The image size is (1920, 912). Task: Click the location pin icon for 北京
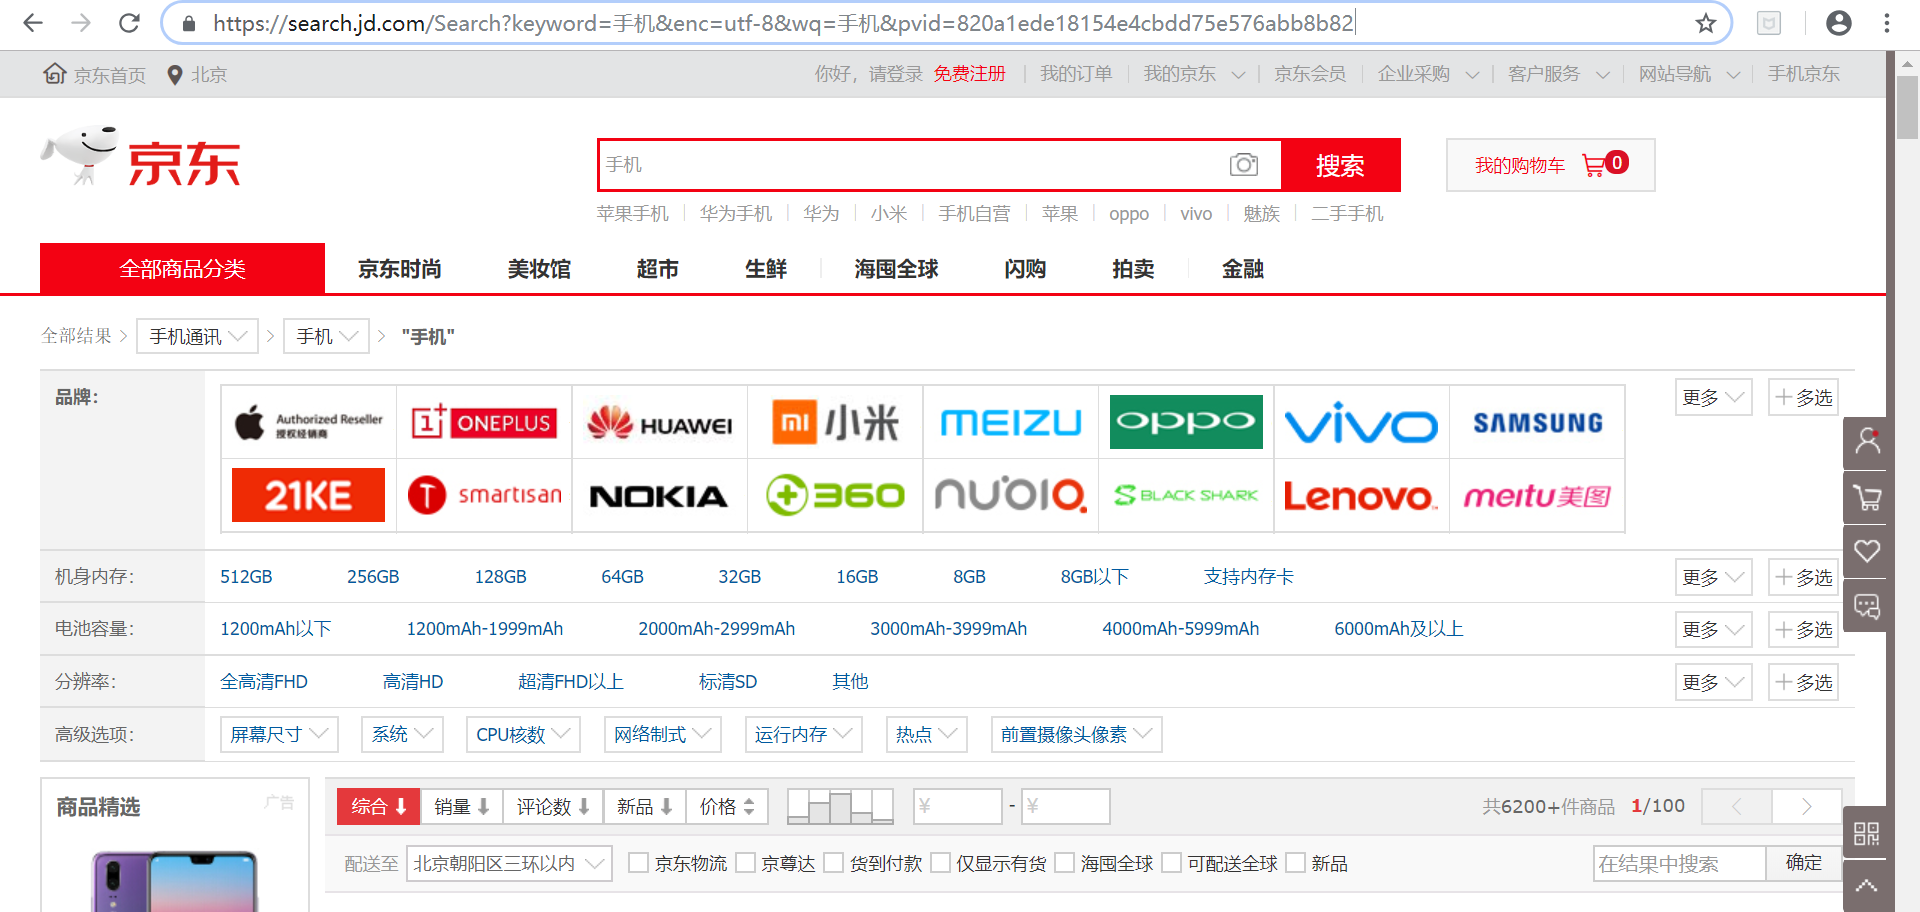point(174,75)
